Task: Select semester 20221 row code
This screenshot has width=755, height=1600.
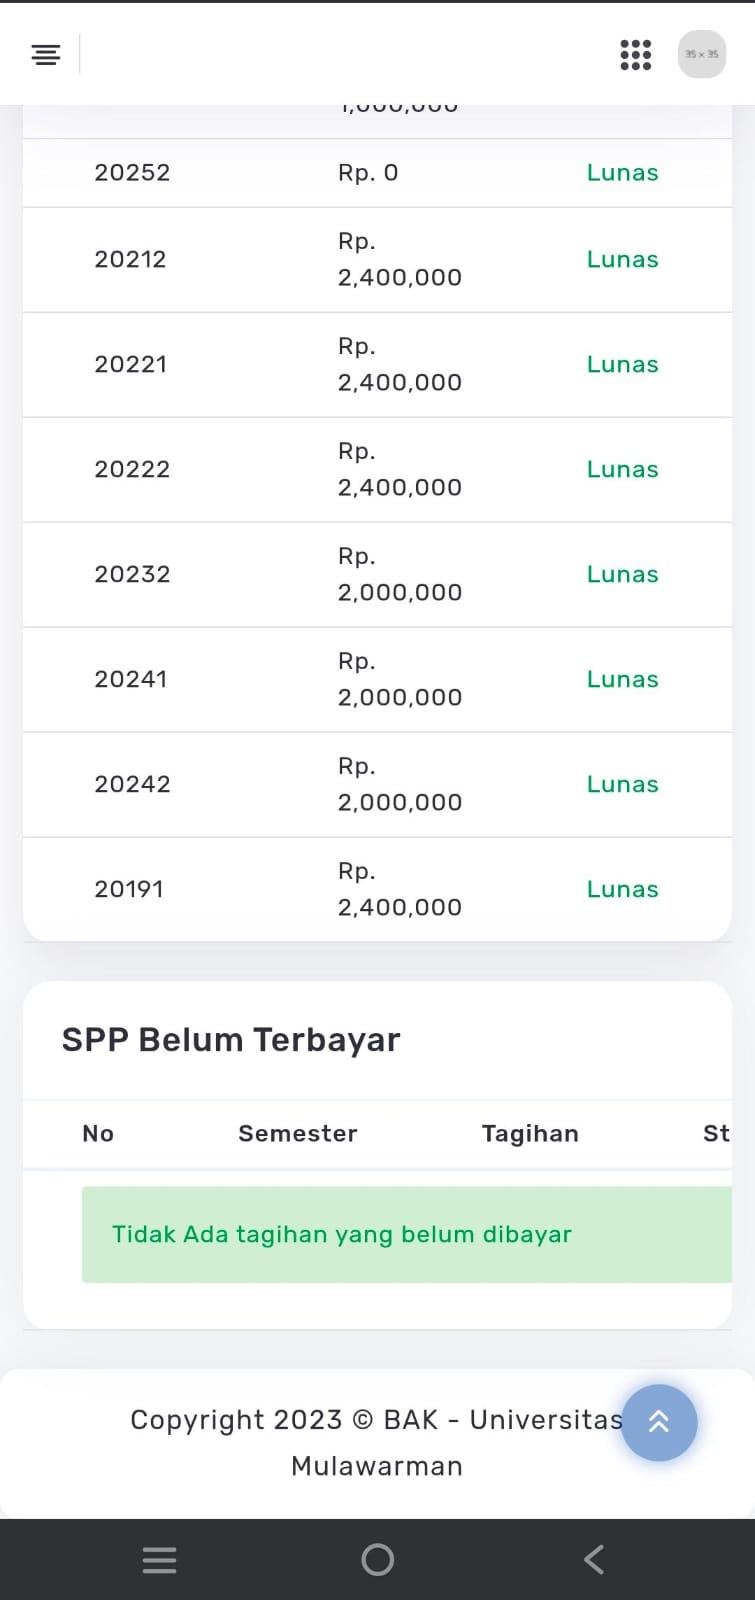Action: point(130,365)
